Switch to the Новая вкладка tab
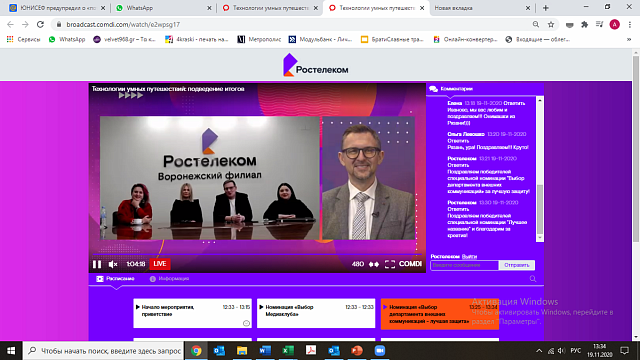The height and width of the screenshot is (360, 640). tap(482, 8)
